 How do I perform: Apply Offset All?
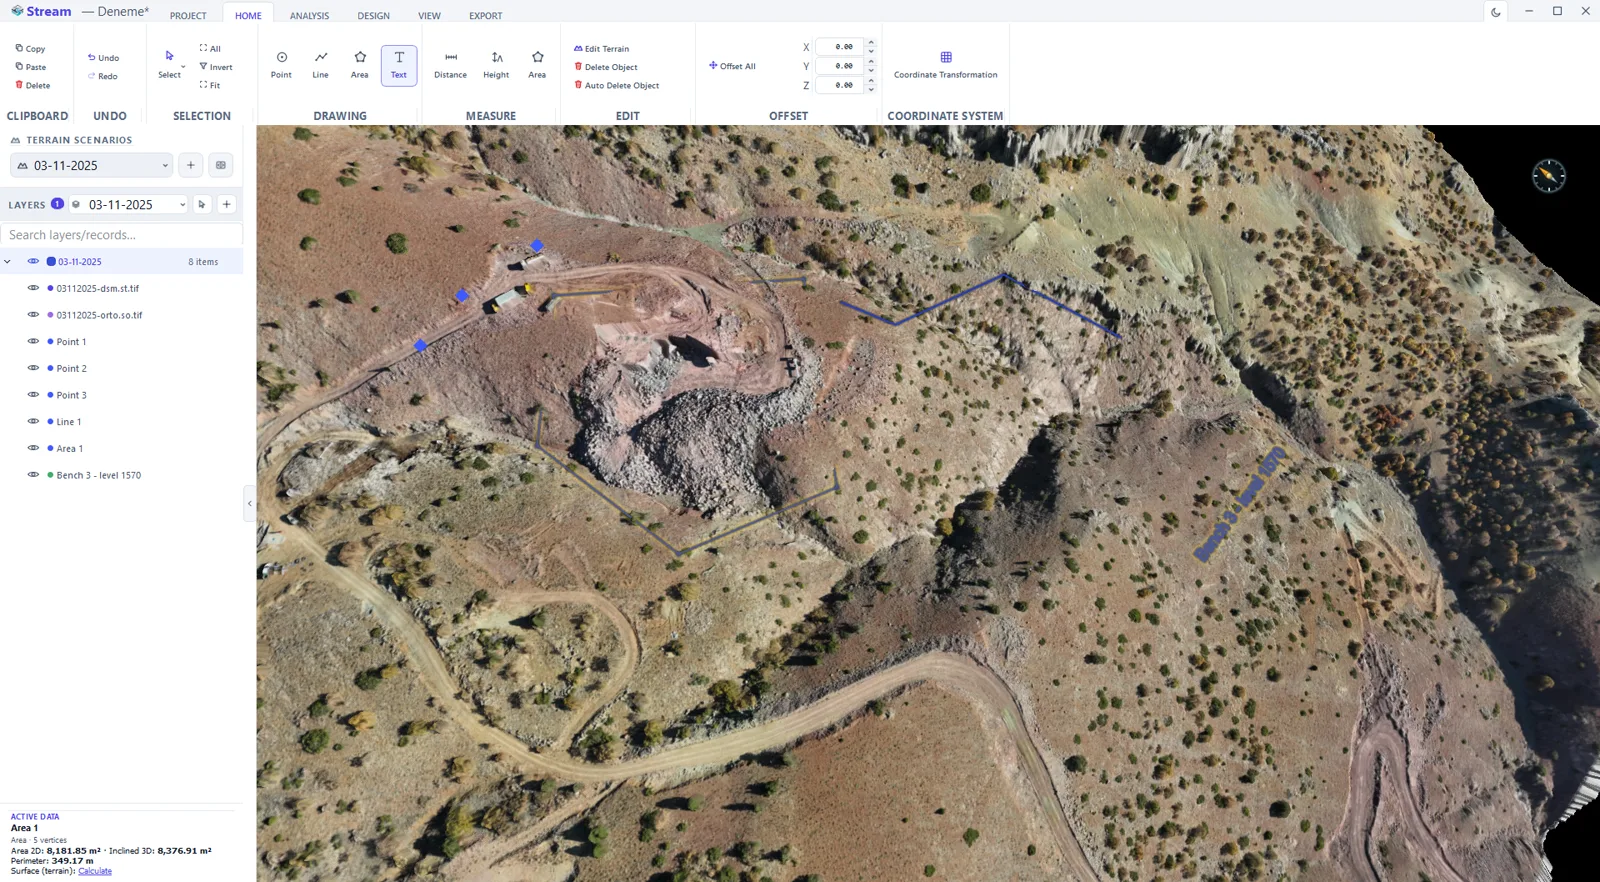732,66
